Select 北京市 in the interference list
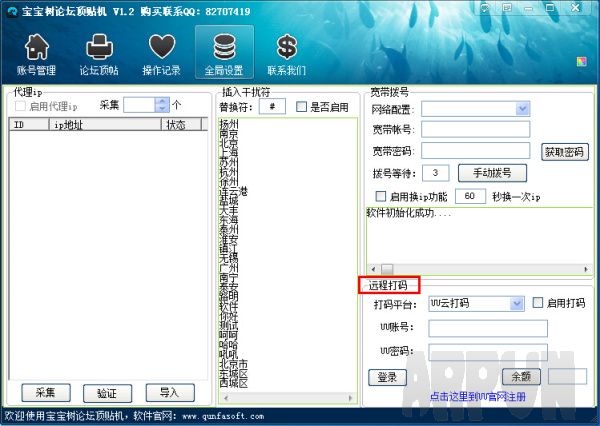Screen dimensions: 600x426 [233, 363]
